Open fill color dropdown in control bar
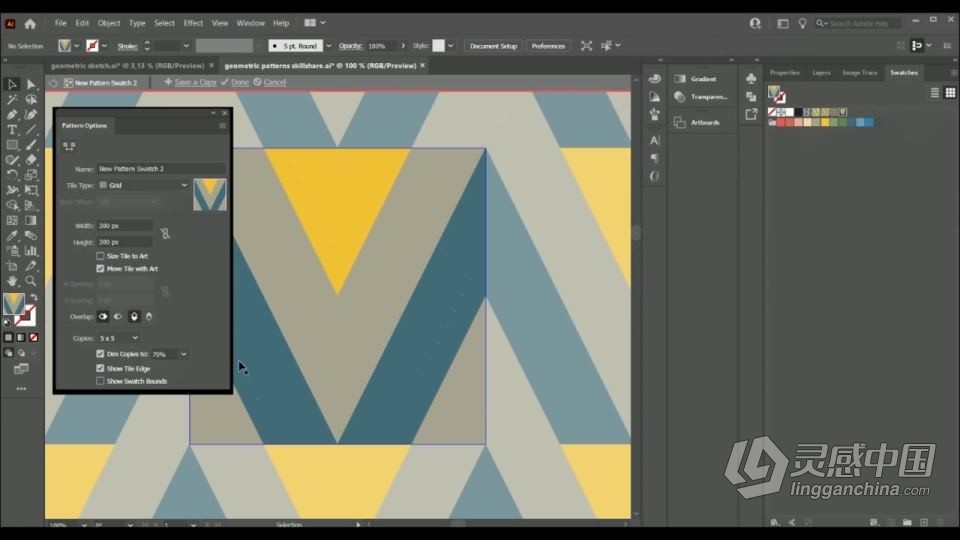The image size is (960, 540). point(77,46)
